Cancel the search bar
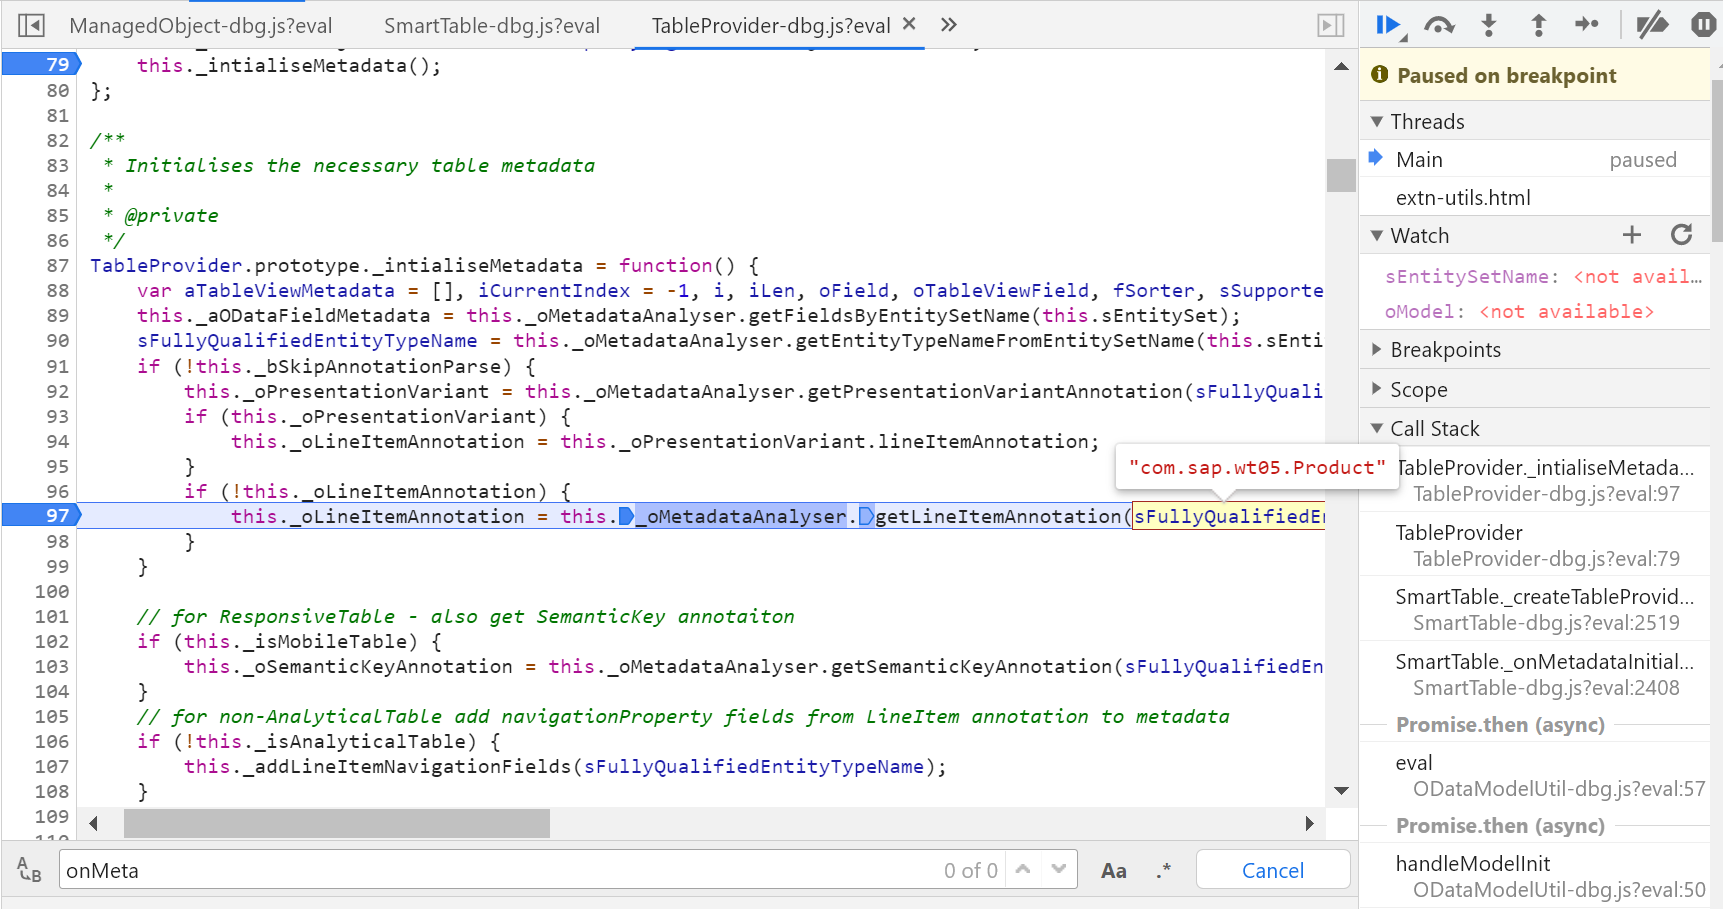The height and width of the screenshot is (909, 1723). tap(1272, 871)
